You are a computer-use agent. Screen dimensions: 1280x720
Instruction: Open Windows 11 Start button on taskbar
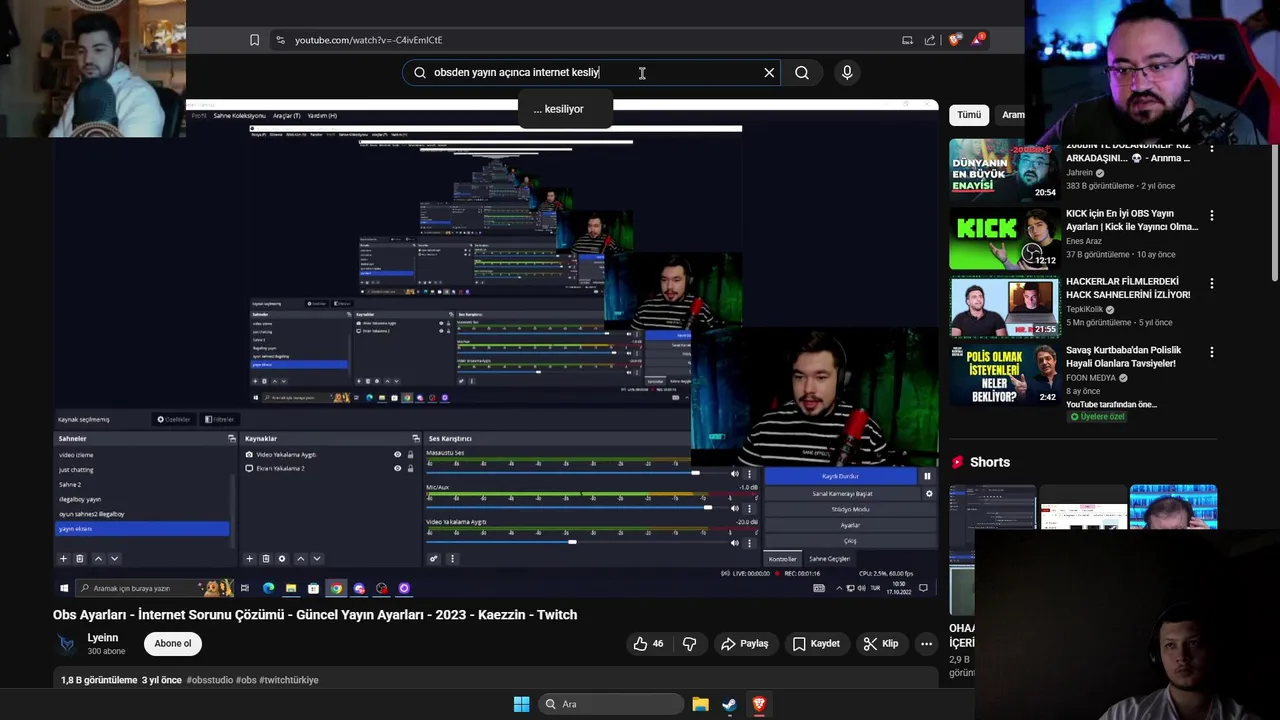point(521,704)
